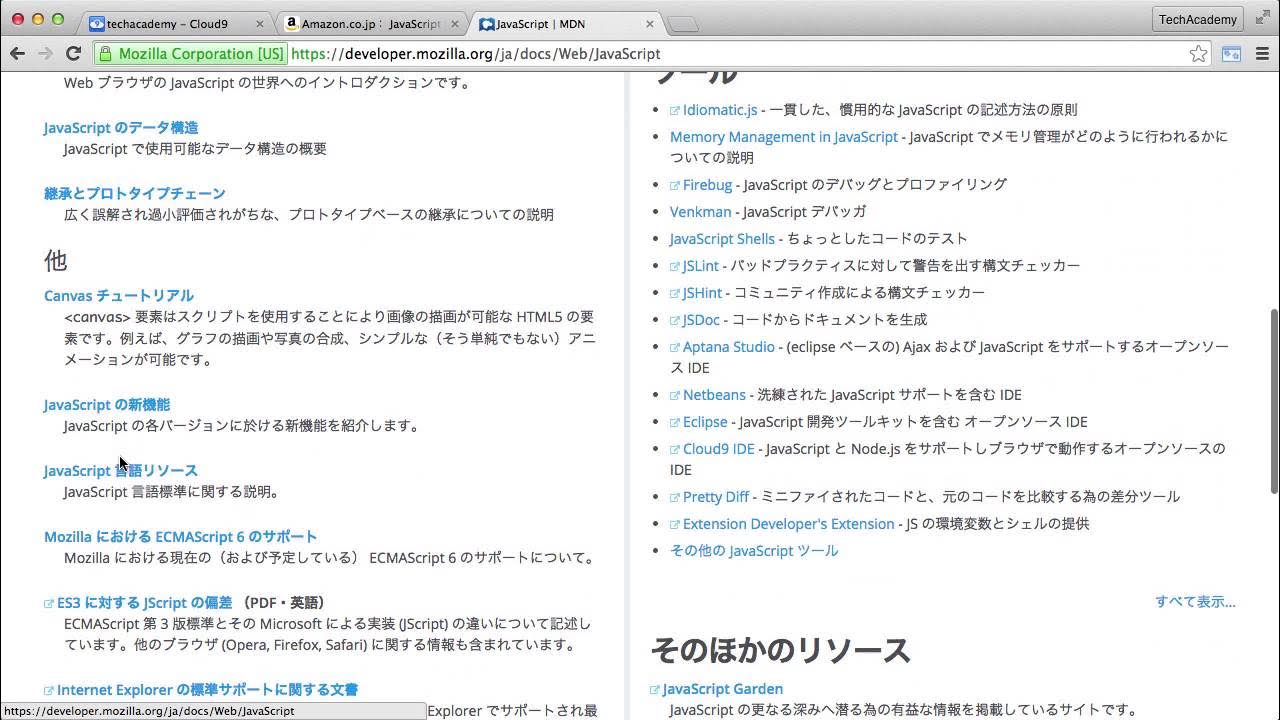Open Mozilla における ECMAScript 6 のサポート link

tap(181, 536)
